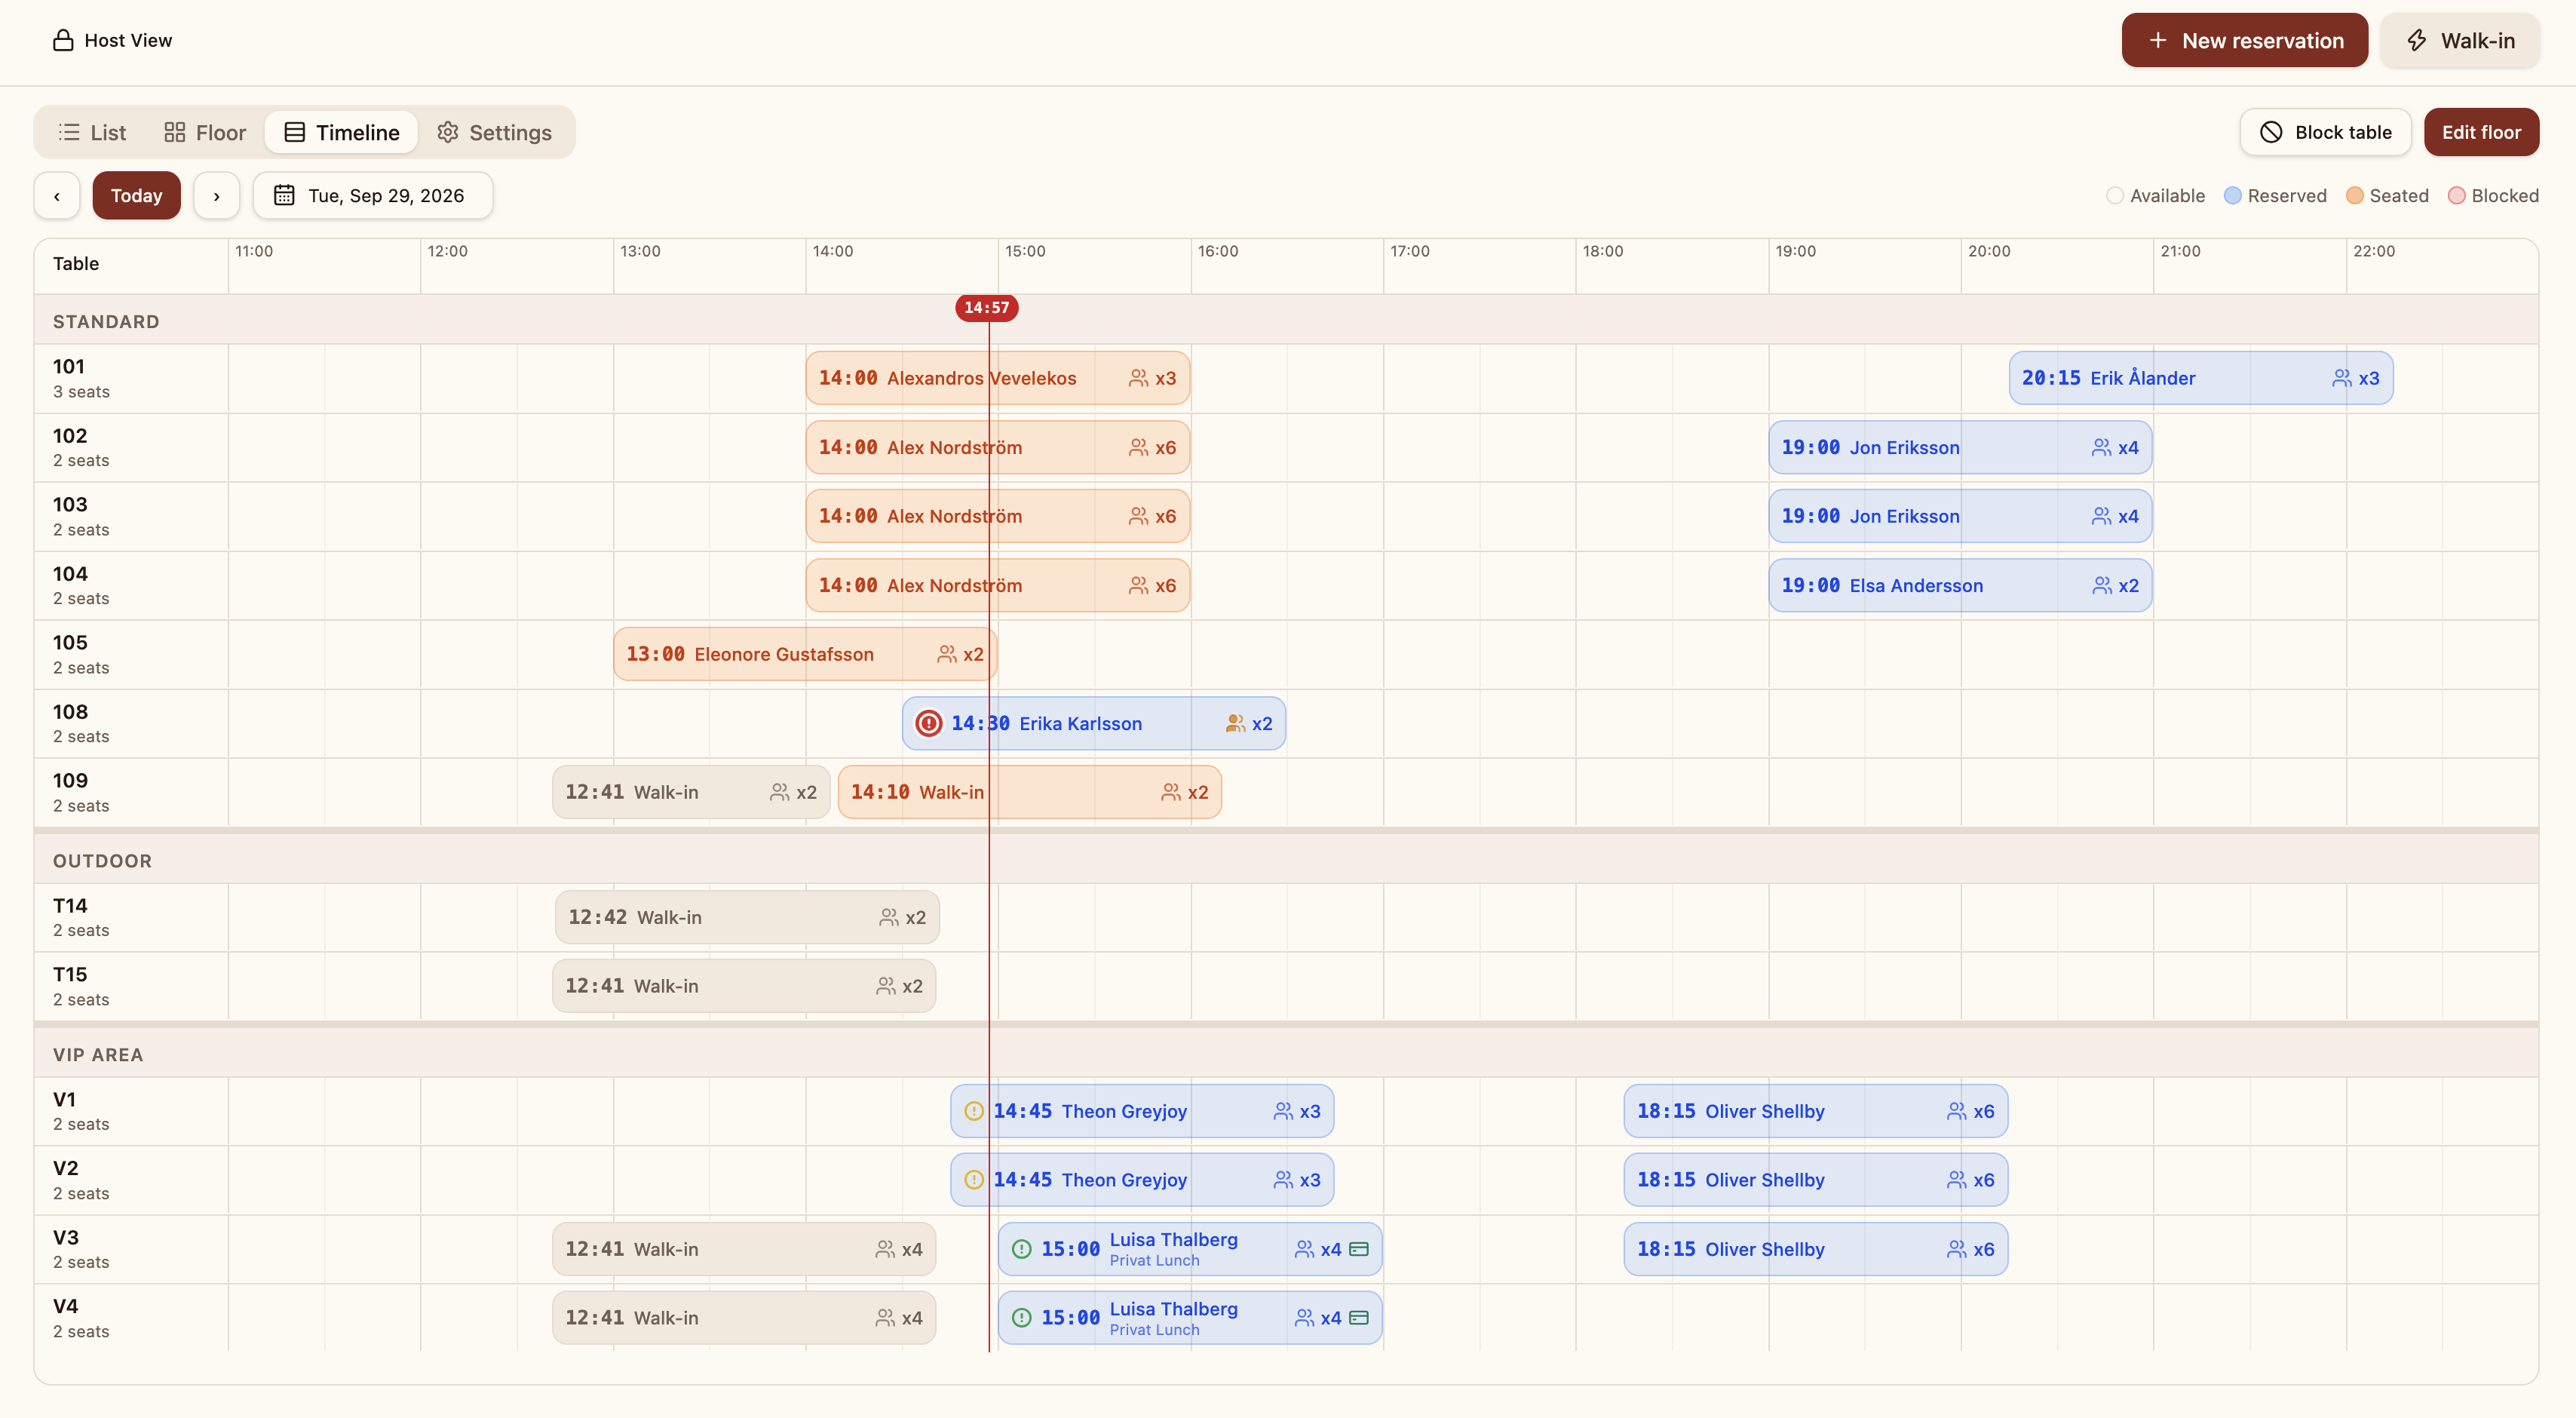Open the Settings tab
This screenshot has height=1418, width=2576.
coord(495,132)
